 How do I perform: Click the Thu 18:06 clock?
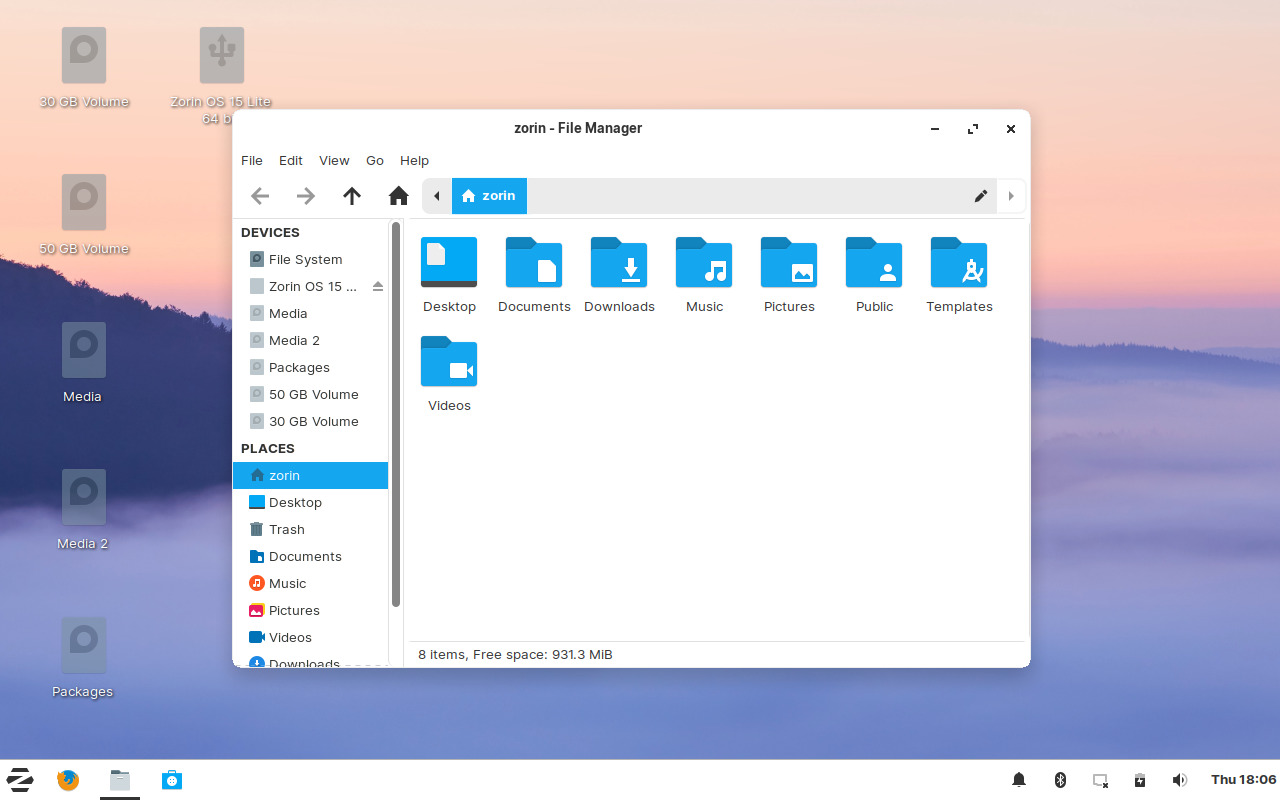click(1243, 780)
